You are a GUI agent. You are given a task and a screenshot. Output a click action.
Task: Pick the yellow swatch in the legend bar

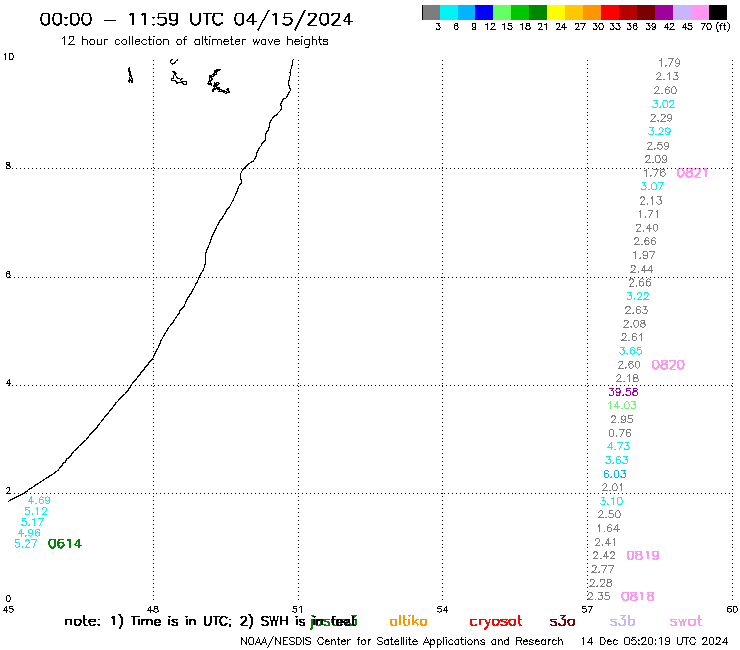[556, 12]
